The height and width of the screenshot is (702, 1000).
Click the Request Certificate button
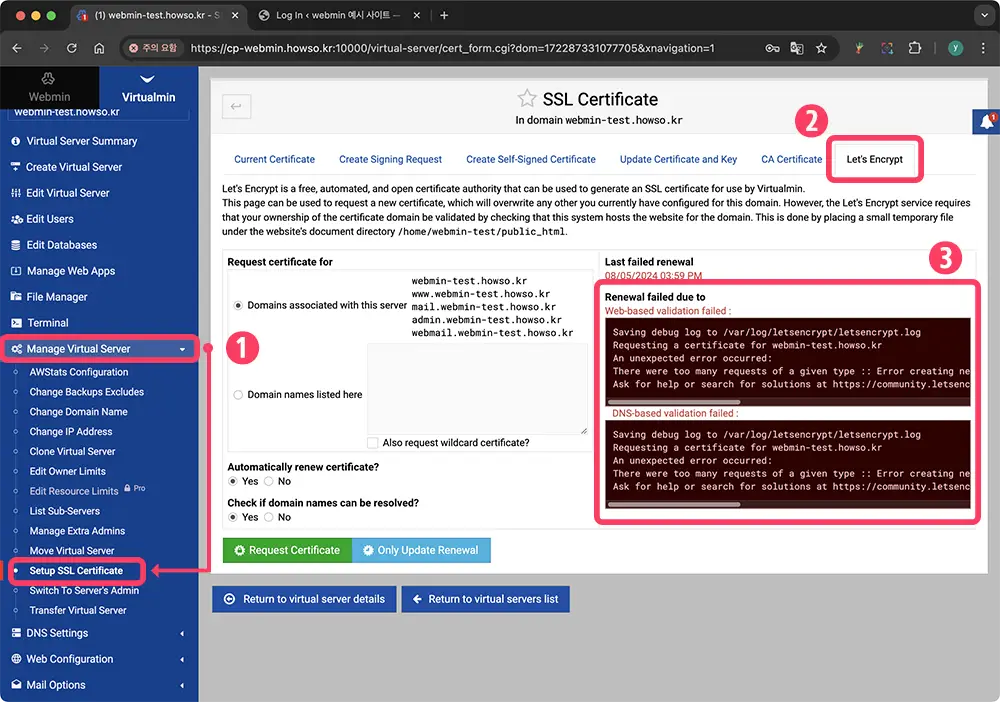click(287, 550)
